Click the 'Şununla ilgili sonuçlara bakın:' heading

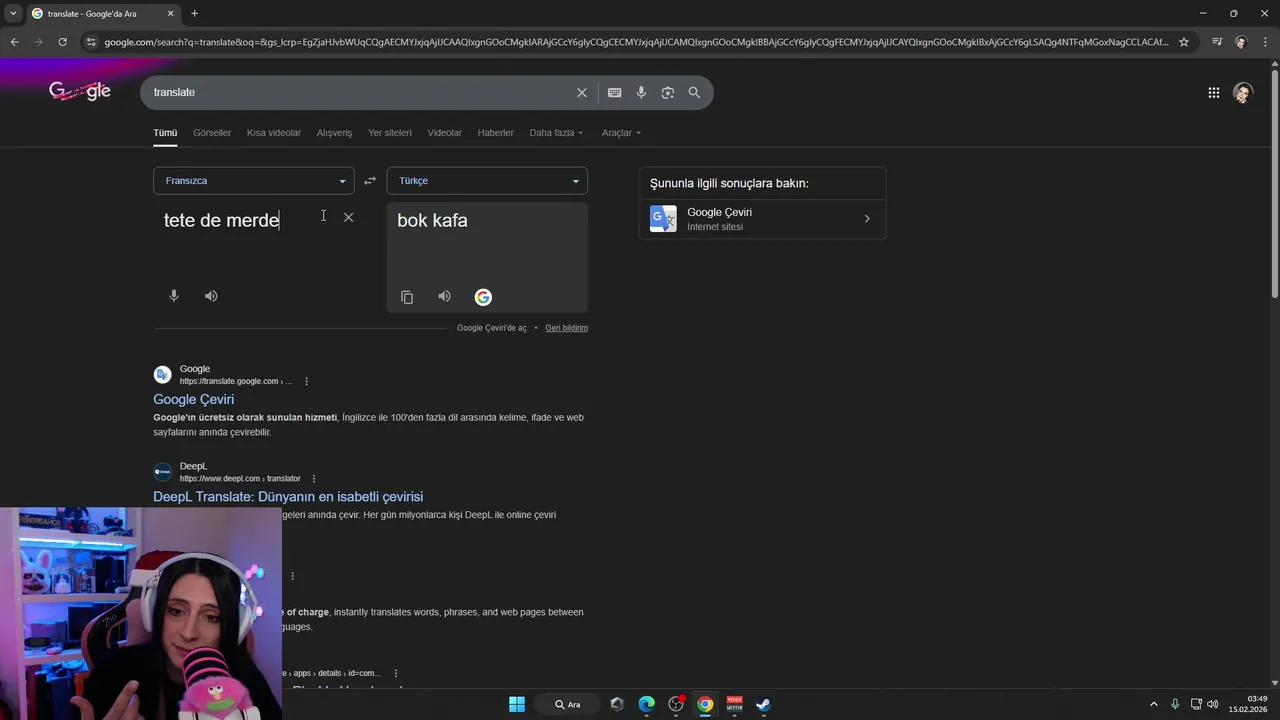(x=729, y=184)
